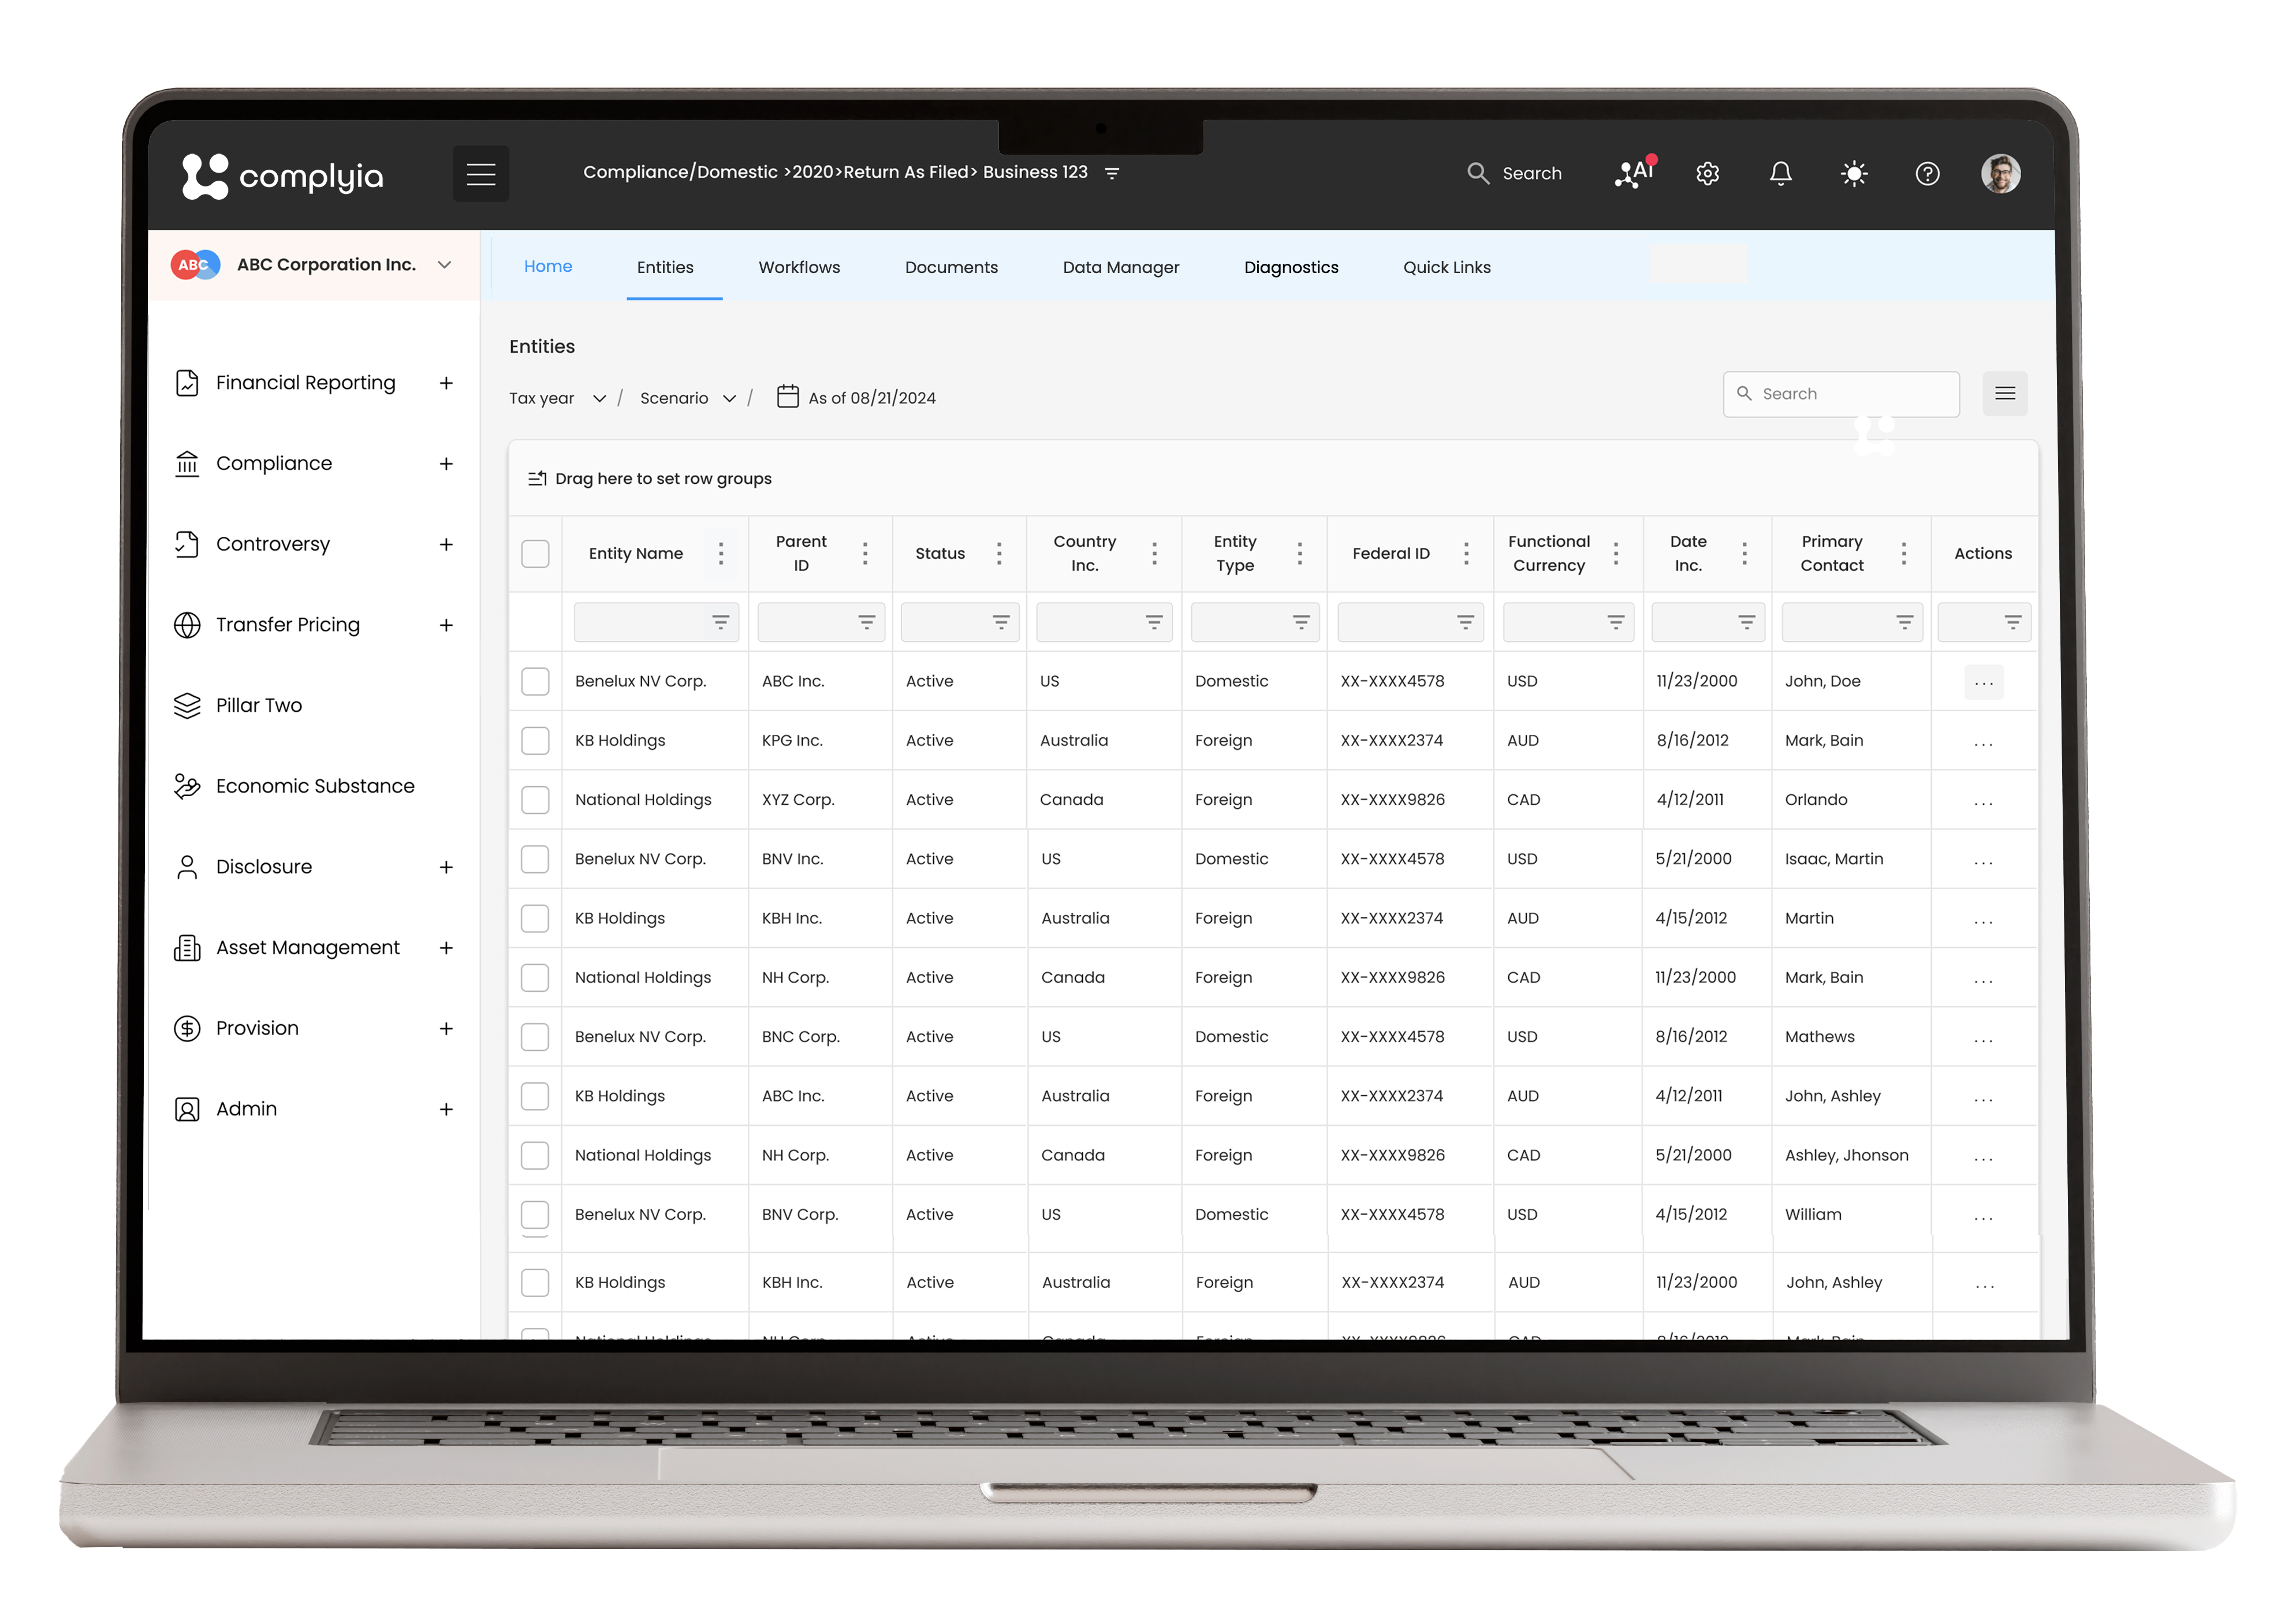Toggle light mode sun icon
Screen dimensions: 2296x1617
tap(1853, 173)
